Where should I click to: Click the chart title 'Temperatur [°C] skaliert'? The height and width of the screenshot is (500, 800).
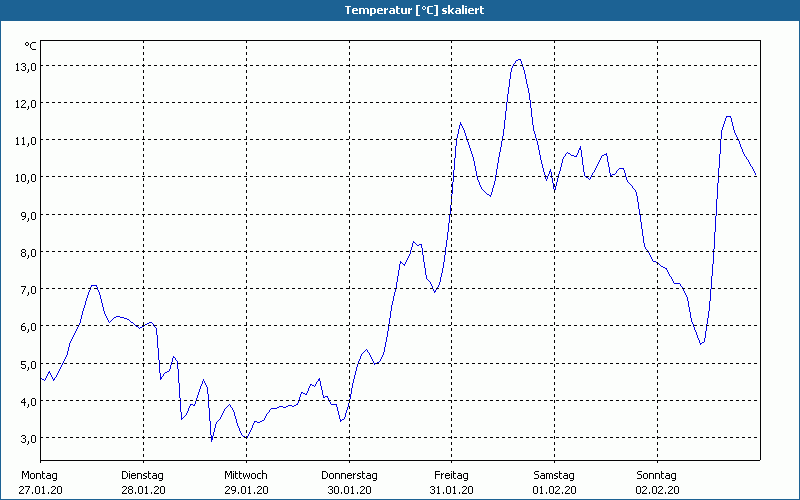[x=400, y=9]
